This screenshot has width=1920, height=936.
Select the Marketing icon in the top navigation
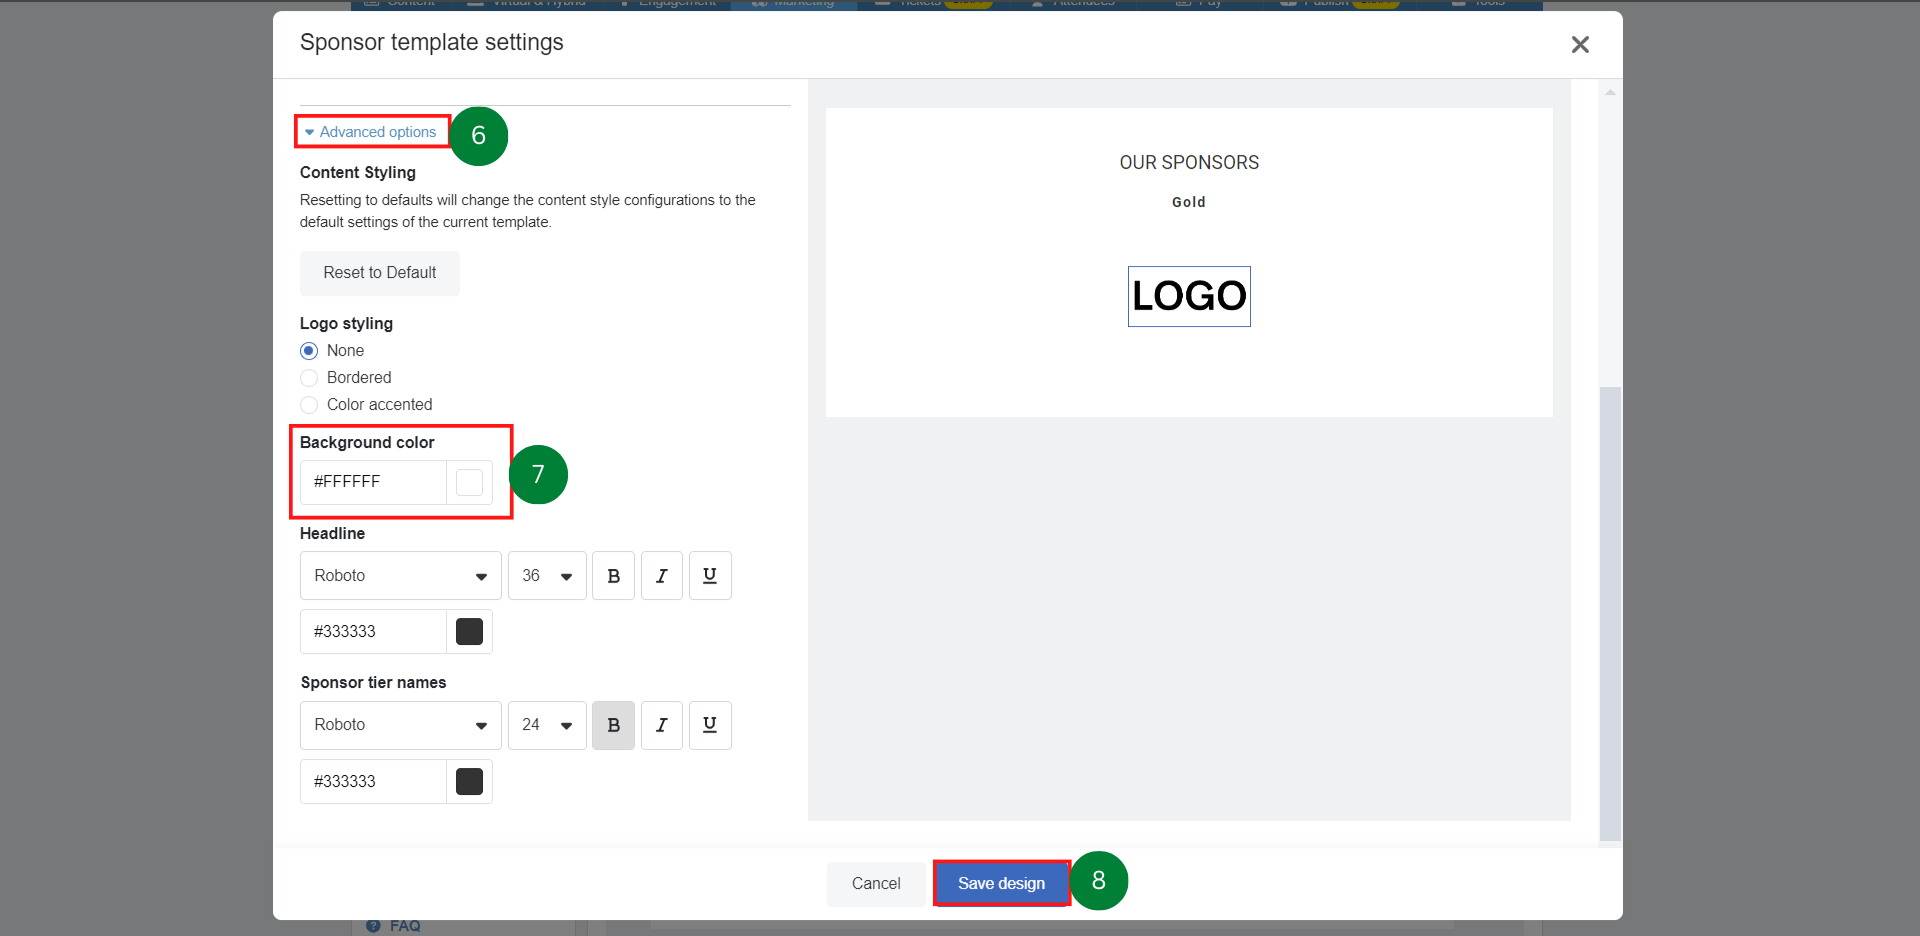point(793,4)
